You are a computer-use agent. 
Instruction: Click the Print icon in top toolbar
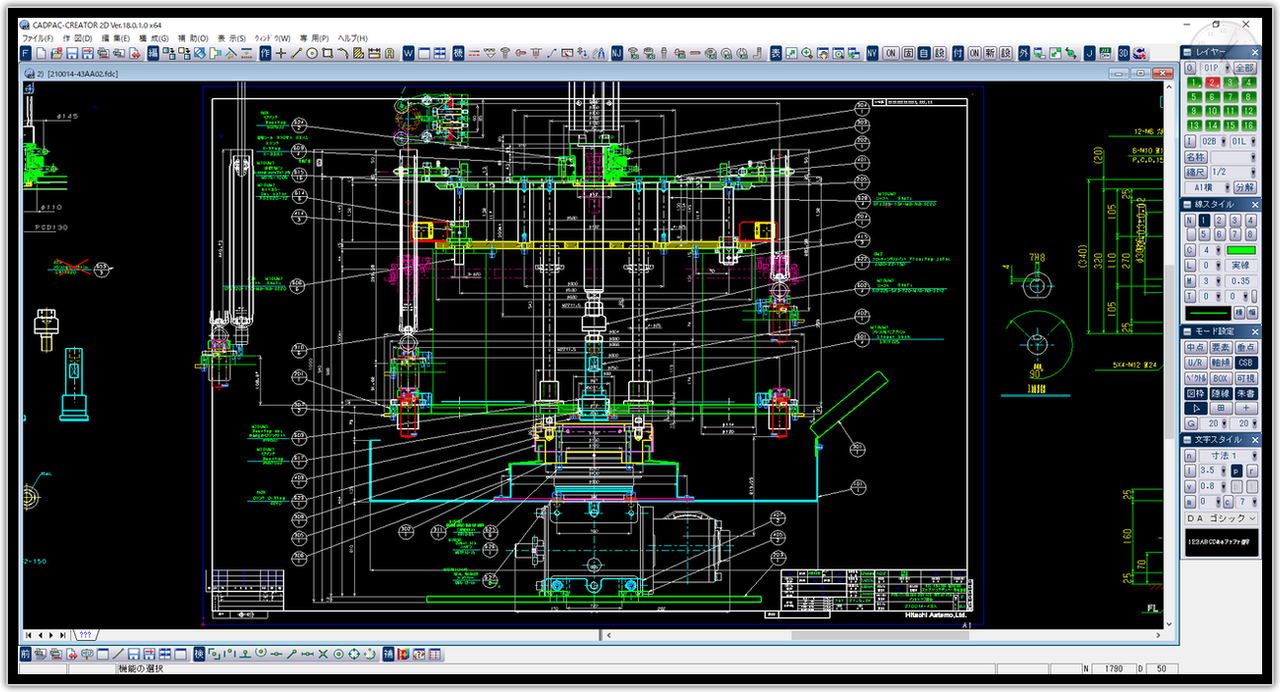[104, 52]
